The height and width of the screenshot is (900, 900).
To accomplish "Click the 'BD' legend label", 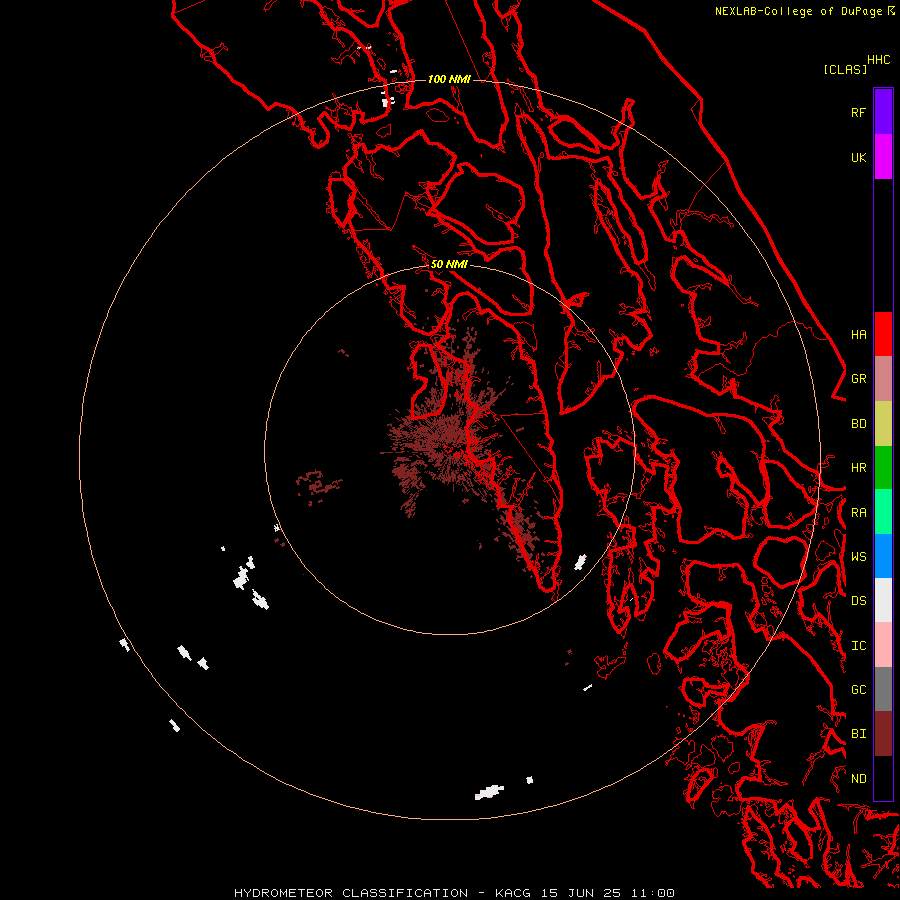I will (858, 424).
